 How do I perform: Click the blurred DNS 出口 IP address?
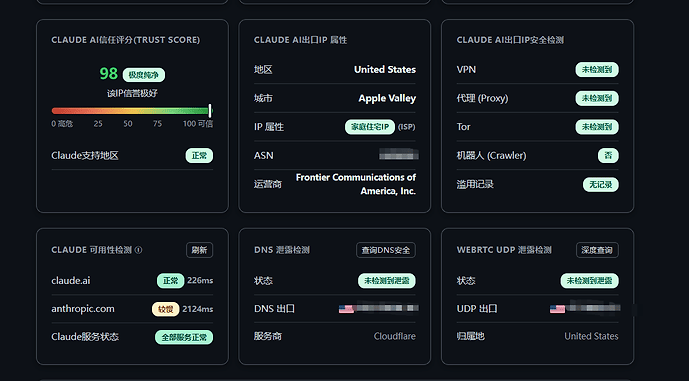(x=387, y=308)
